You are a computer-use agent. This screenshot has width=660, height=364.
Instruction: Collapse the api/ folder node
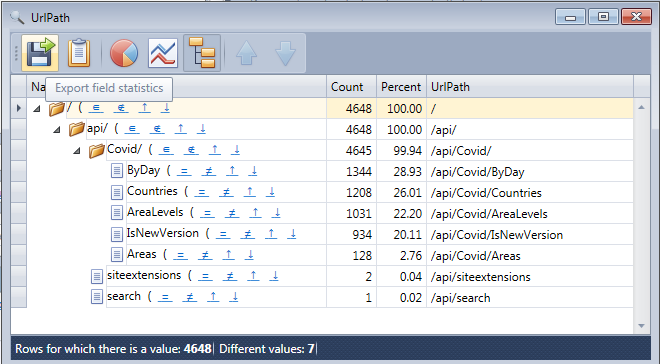[57, 130]
